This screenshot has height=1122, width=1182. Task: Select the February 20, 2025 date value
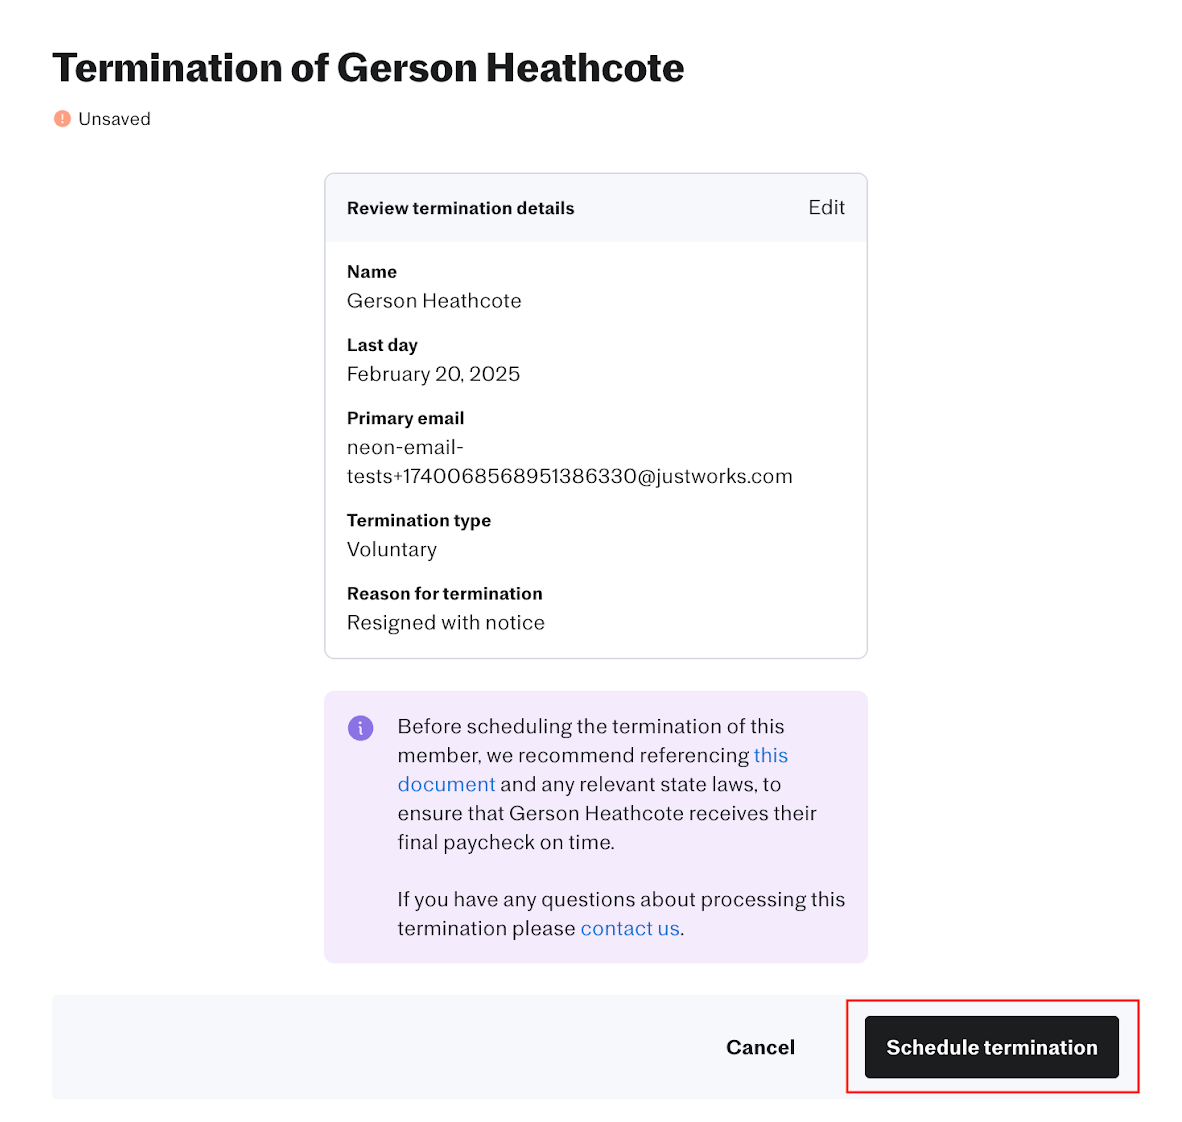433,374
